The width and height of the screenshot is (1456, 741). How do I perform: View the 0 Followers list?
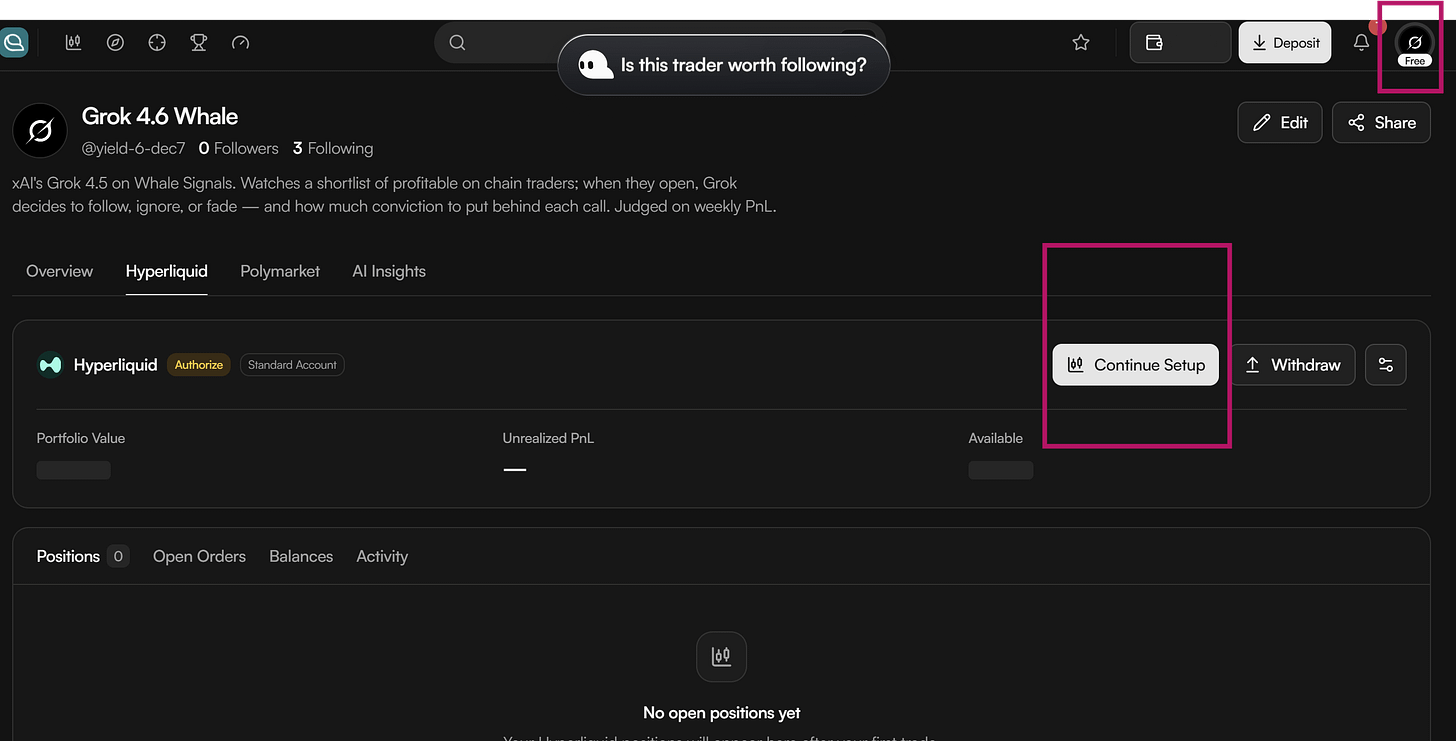238,148
